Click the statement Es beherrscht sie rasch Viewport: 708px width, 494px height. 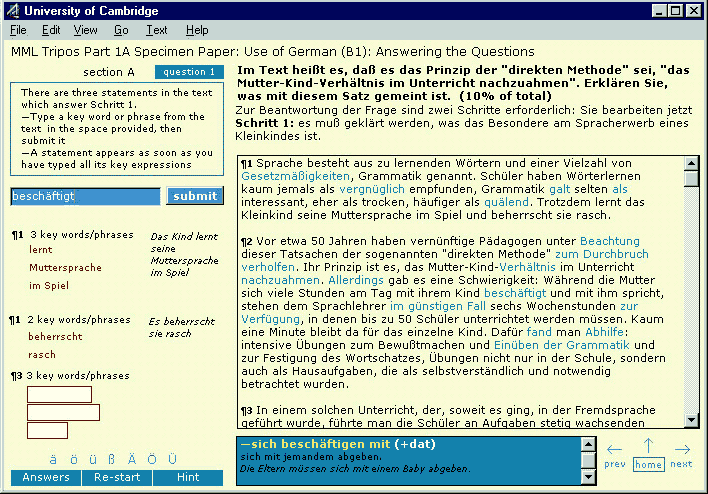pyautogui.click(x=182, y=327)
